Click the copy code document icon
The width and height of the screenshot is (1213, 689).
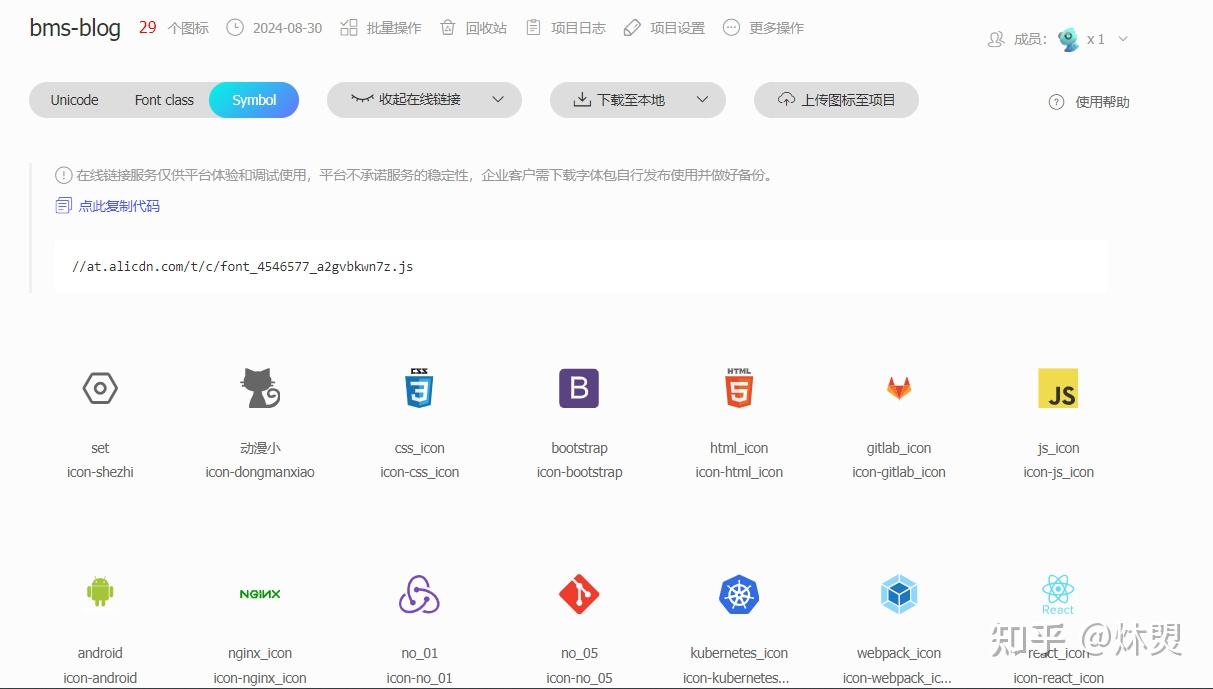[63, 206]
